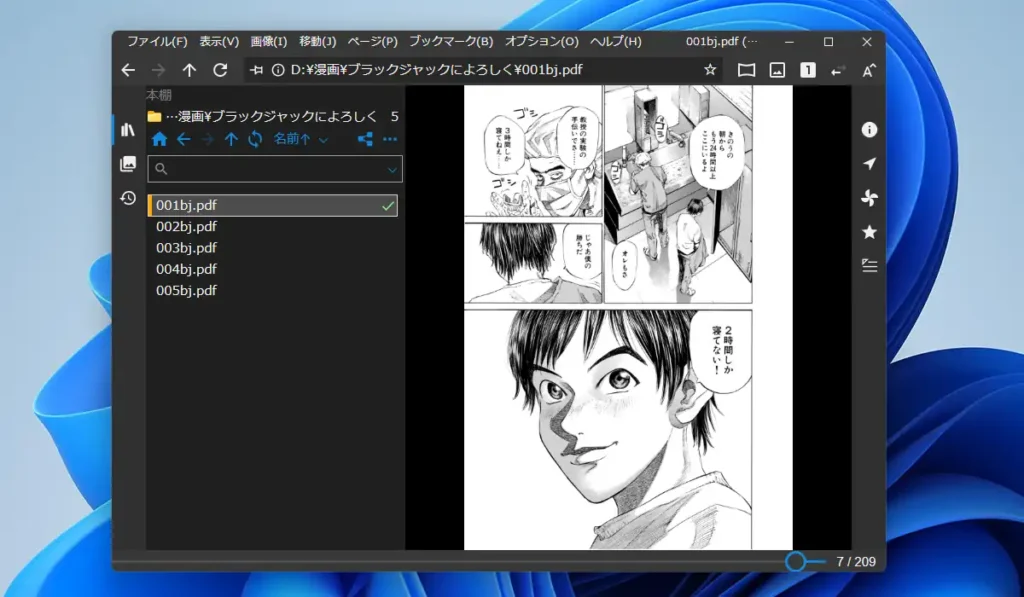The height and width of the screenshot is (597, 1024).
Task: Click the auto-hide 'A' icon in top toolbar
Action: pyautogui.click(x=869, y=71)
